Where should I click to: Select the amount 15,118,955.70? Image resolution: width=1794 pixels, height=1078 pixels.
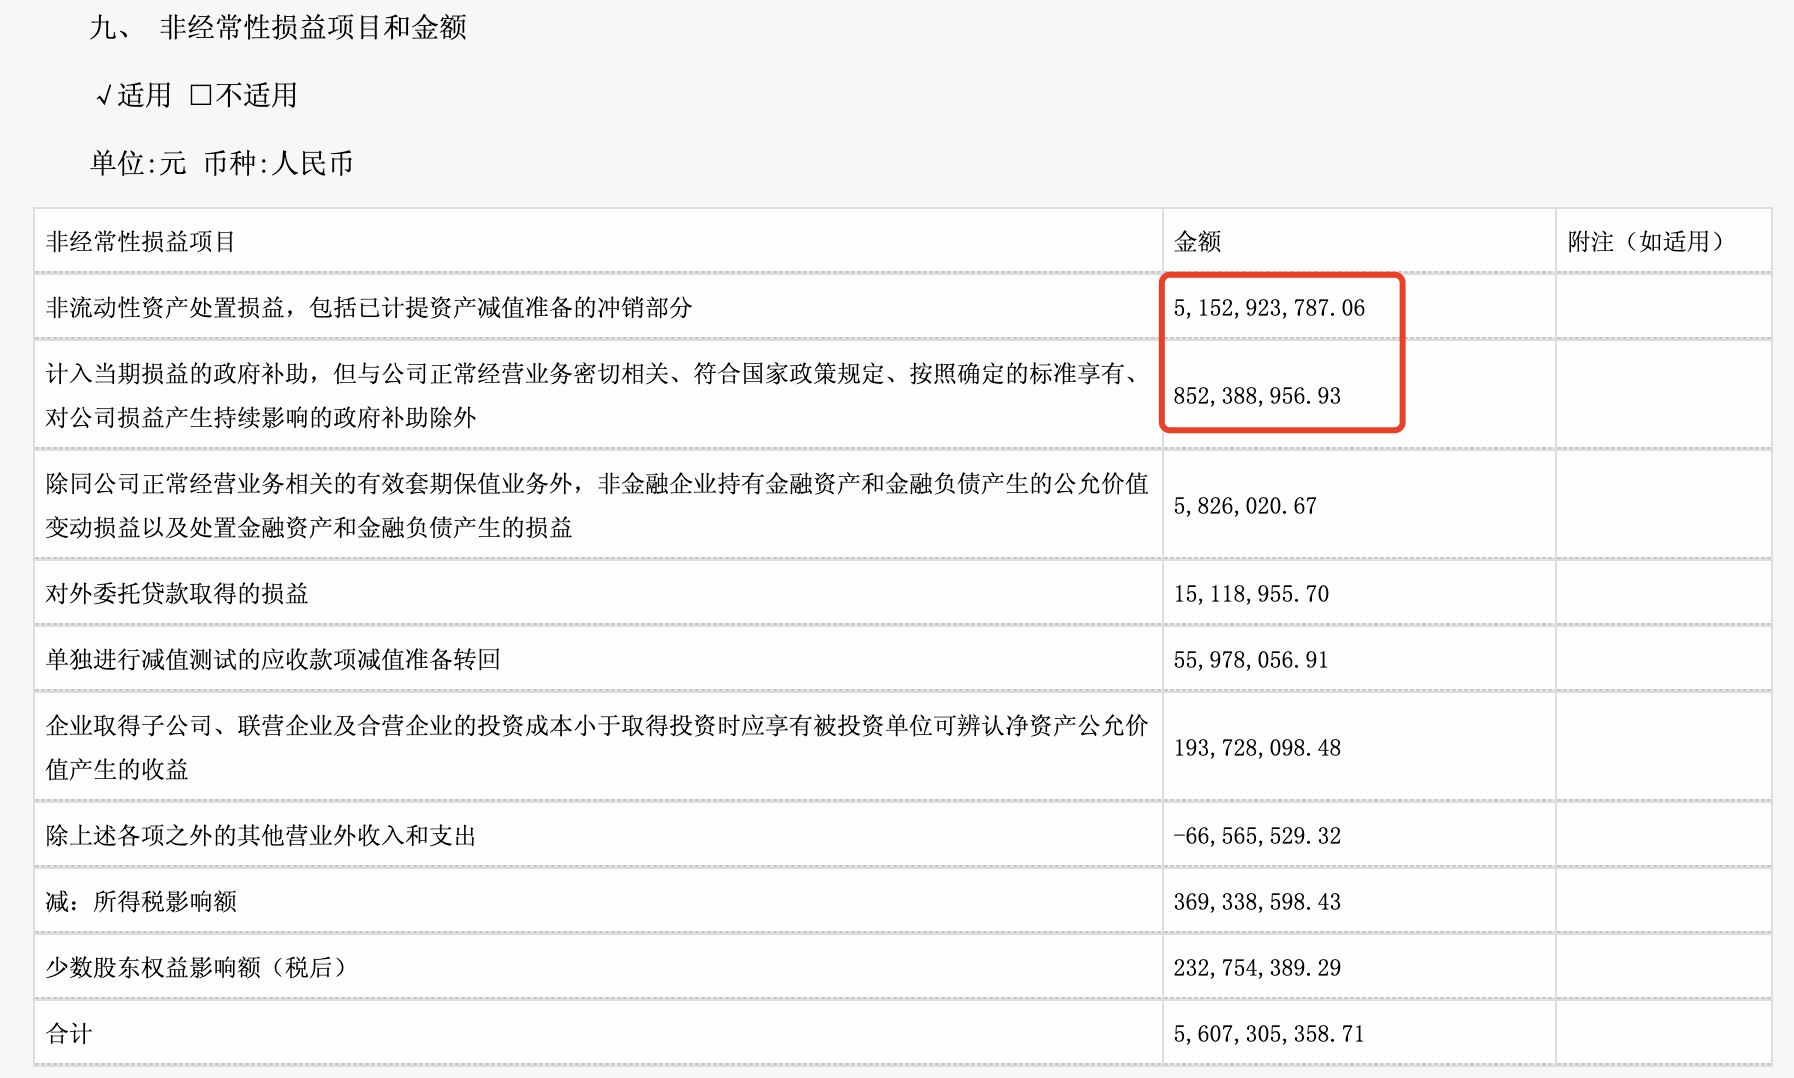click(1251, 593)
